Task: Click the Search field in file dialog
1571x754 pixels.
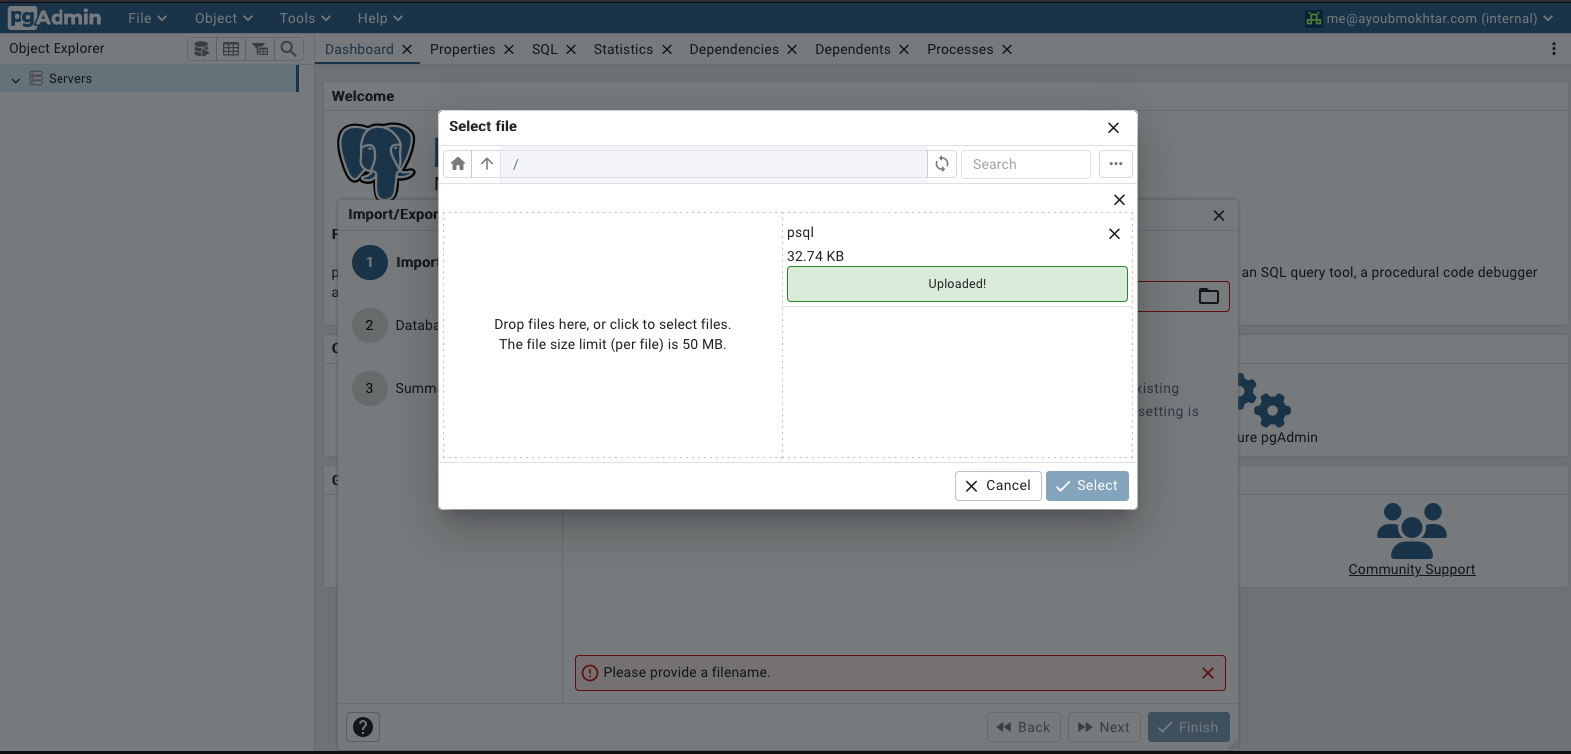Action: click(x=1026, y=164)
